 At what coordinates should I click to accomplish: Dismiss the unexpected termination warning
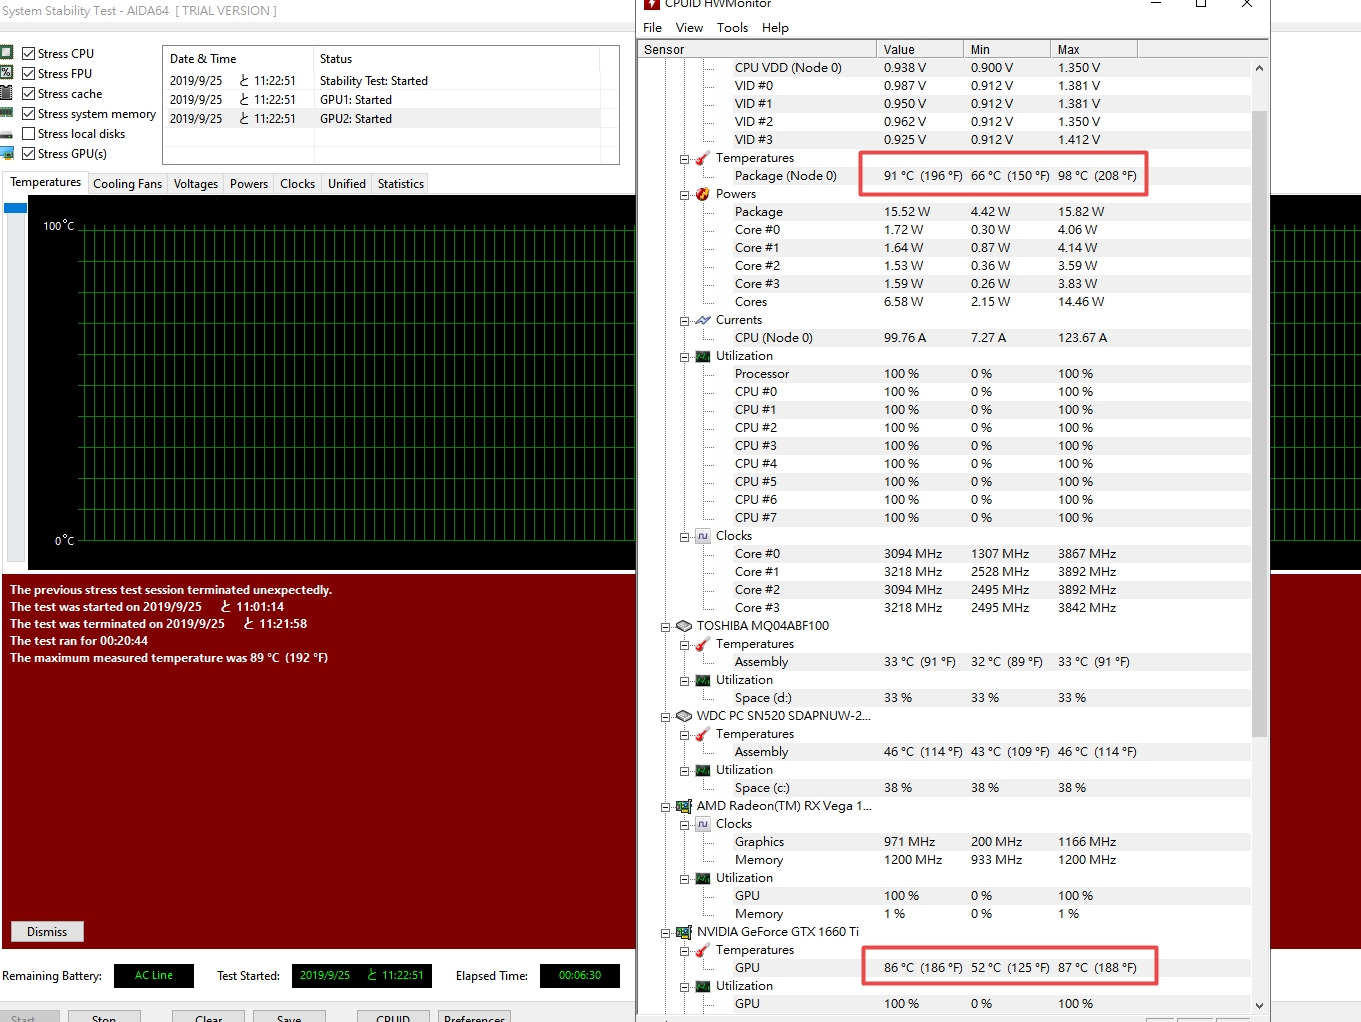click(x=47, y=931)
